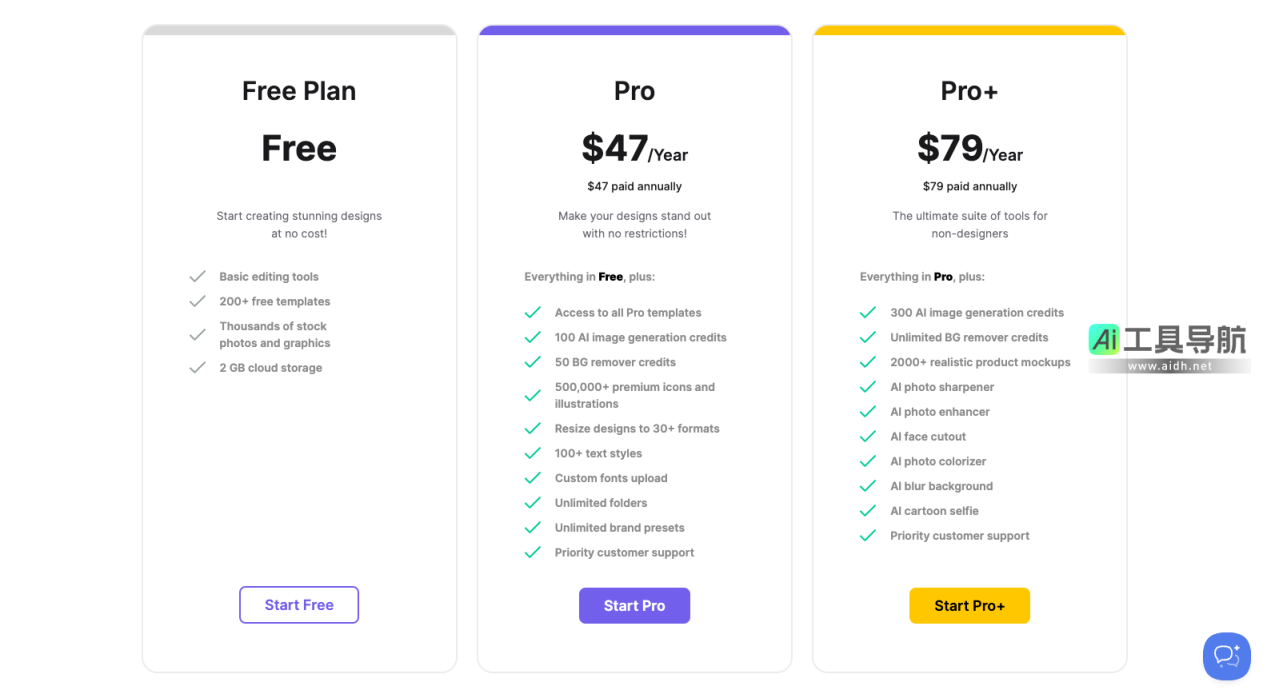The height and width of the screenshot is (698, 1275).
Task: Click the yellow Pro+ card top bar
Action: point(969,30)
